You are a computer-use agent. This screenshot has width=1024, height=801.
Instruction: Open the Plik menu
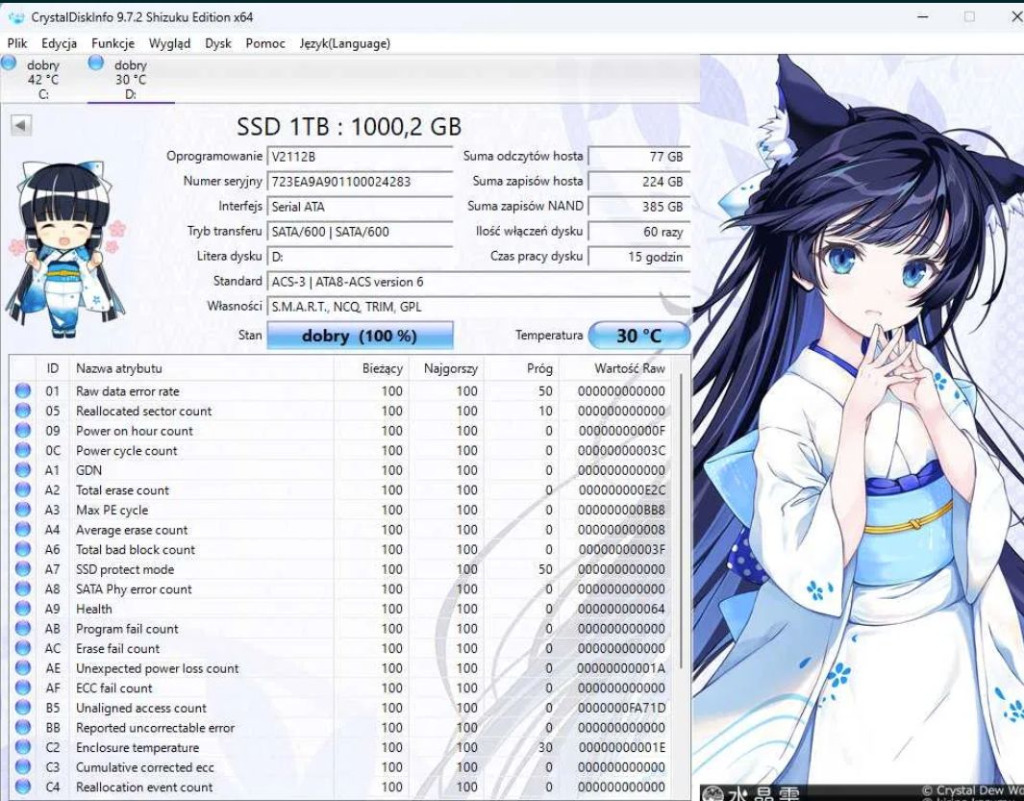[x=17, y=44]
